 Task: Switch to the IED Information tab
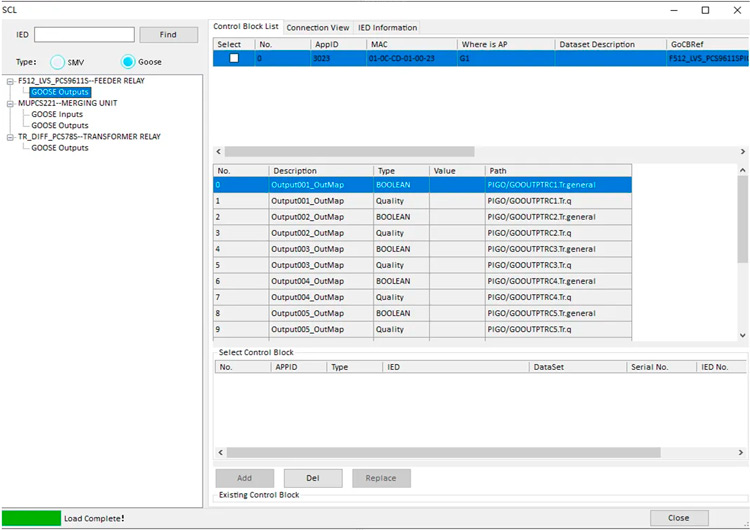pyautogui.click(x=387, y=28)
